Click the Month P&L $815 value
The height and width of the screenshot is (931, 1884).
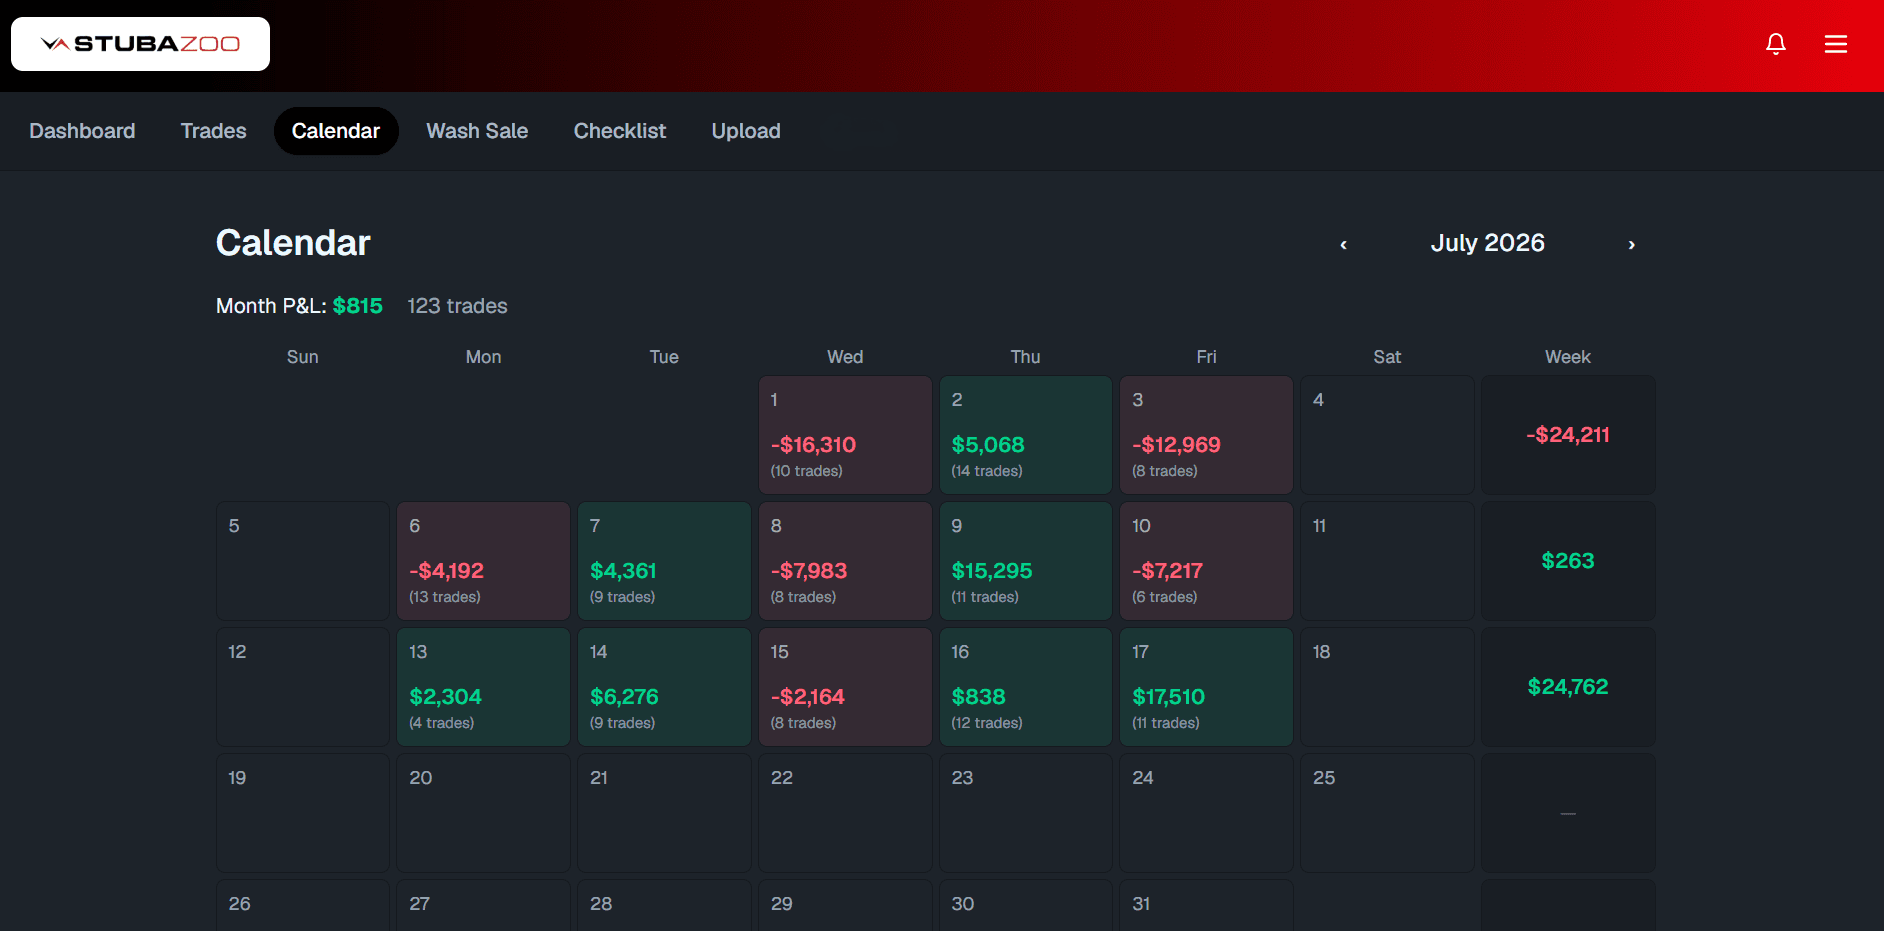click(357, 306)
